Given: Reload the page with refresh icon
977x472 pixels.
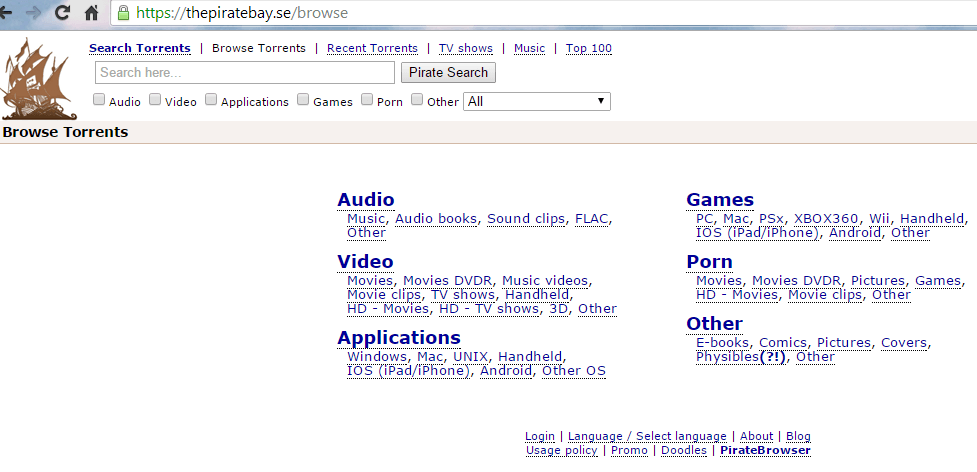Looking at the screenshot, I should point(62,12).
